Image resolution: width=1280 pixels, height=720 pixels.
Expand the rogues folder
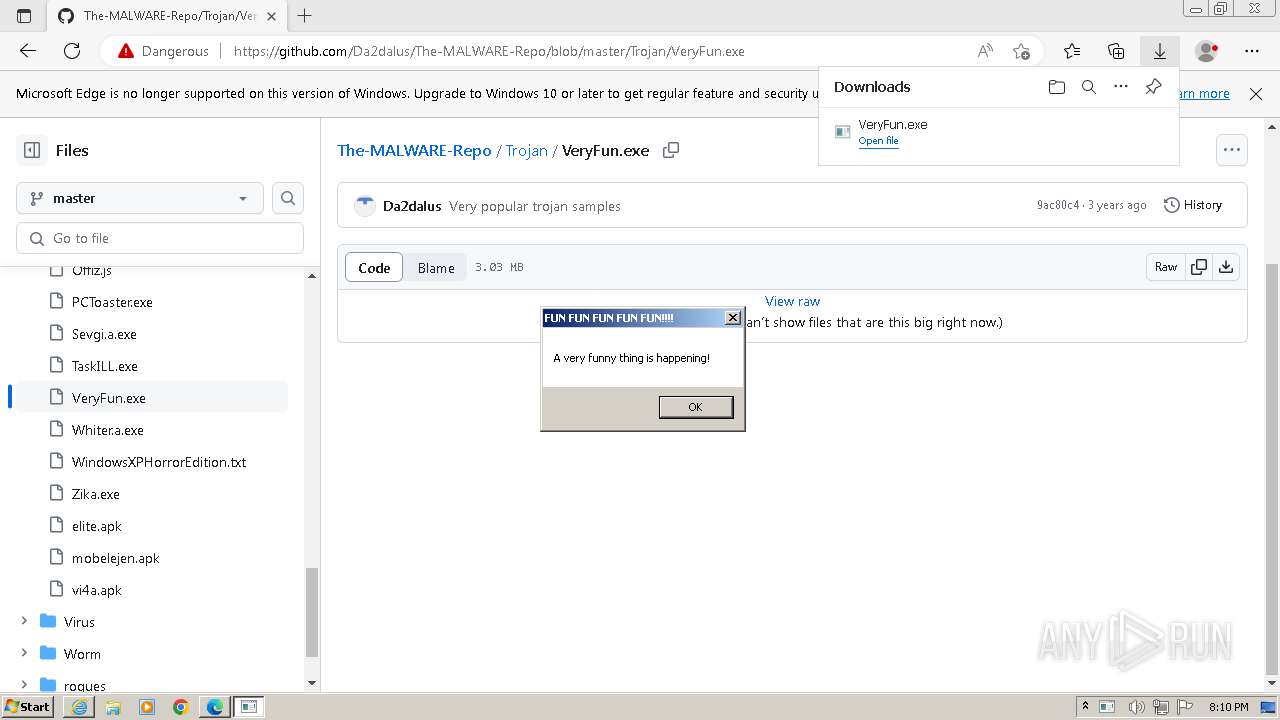(24, 685)
